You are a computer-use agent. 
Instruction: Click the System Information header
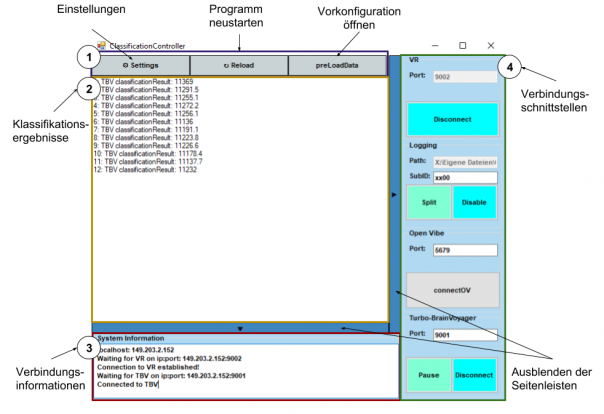[x=131, y=338]
